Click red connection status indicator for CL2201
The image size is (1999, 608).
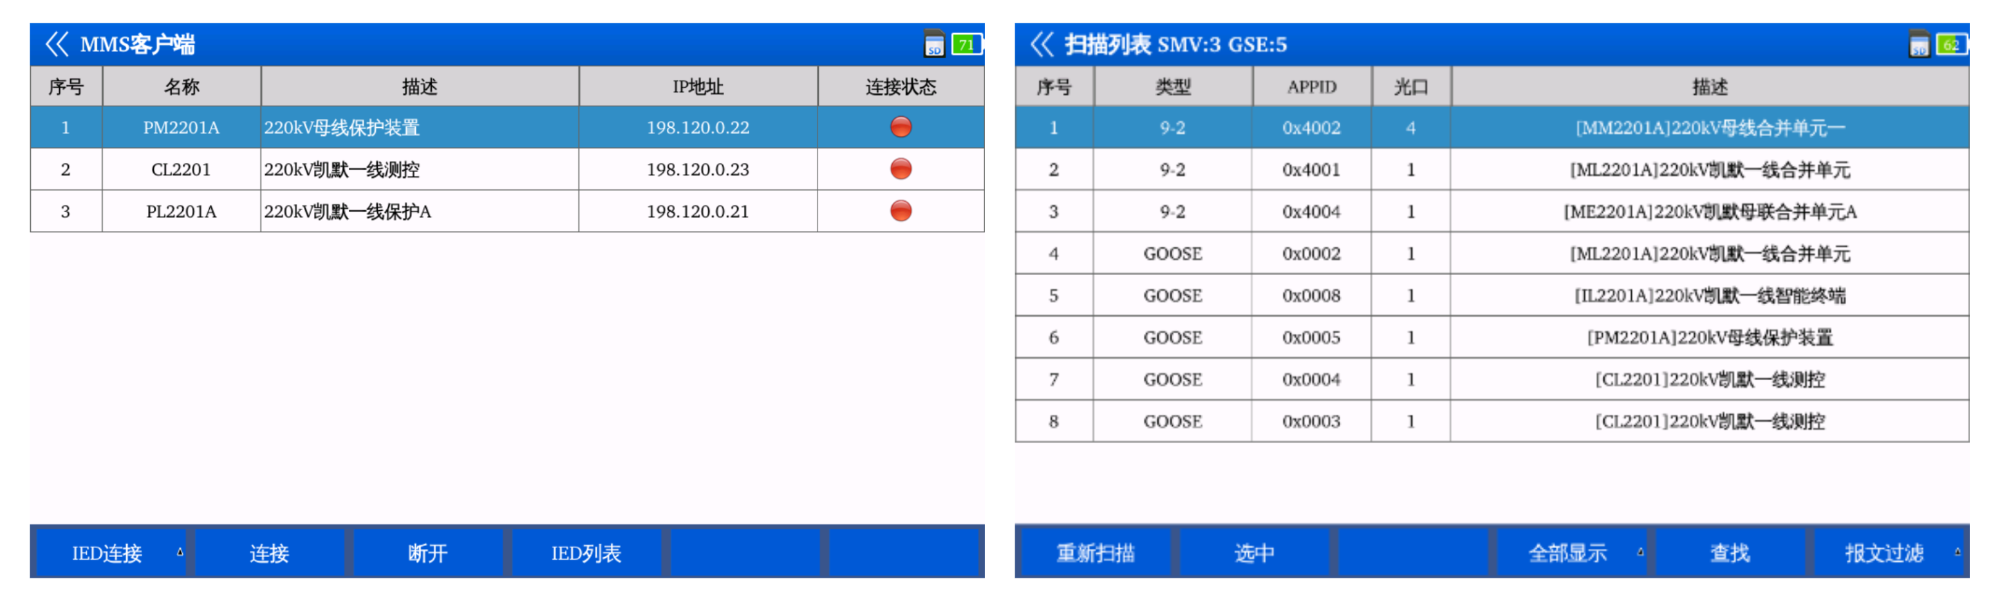point(900,169)
